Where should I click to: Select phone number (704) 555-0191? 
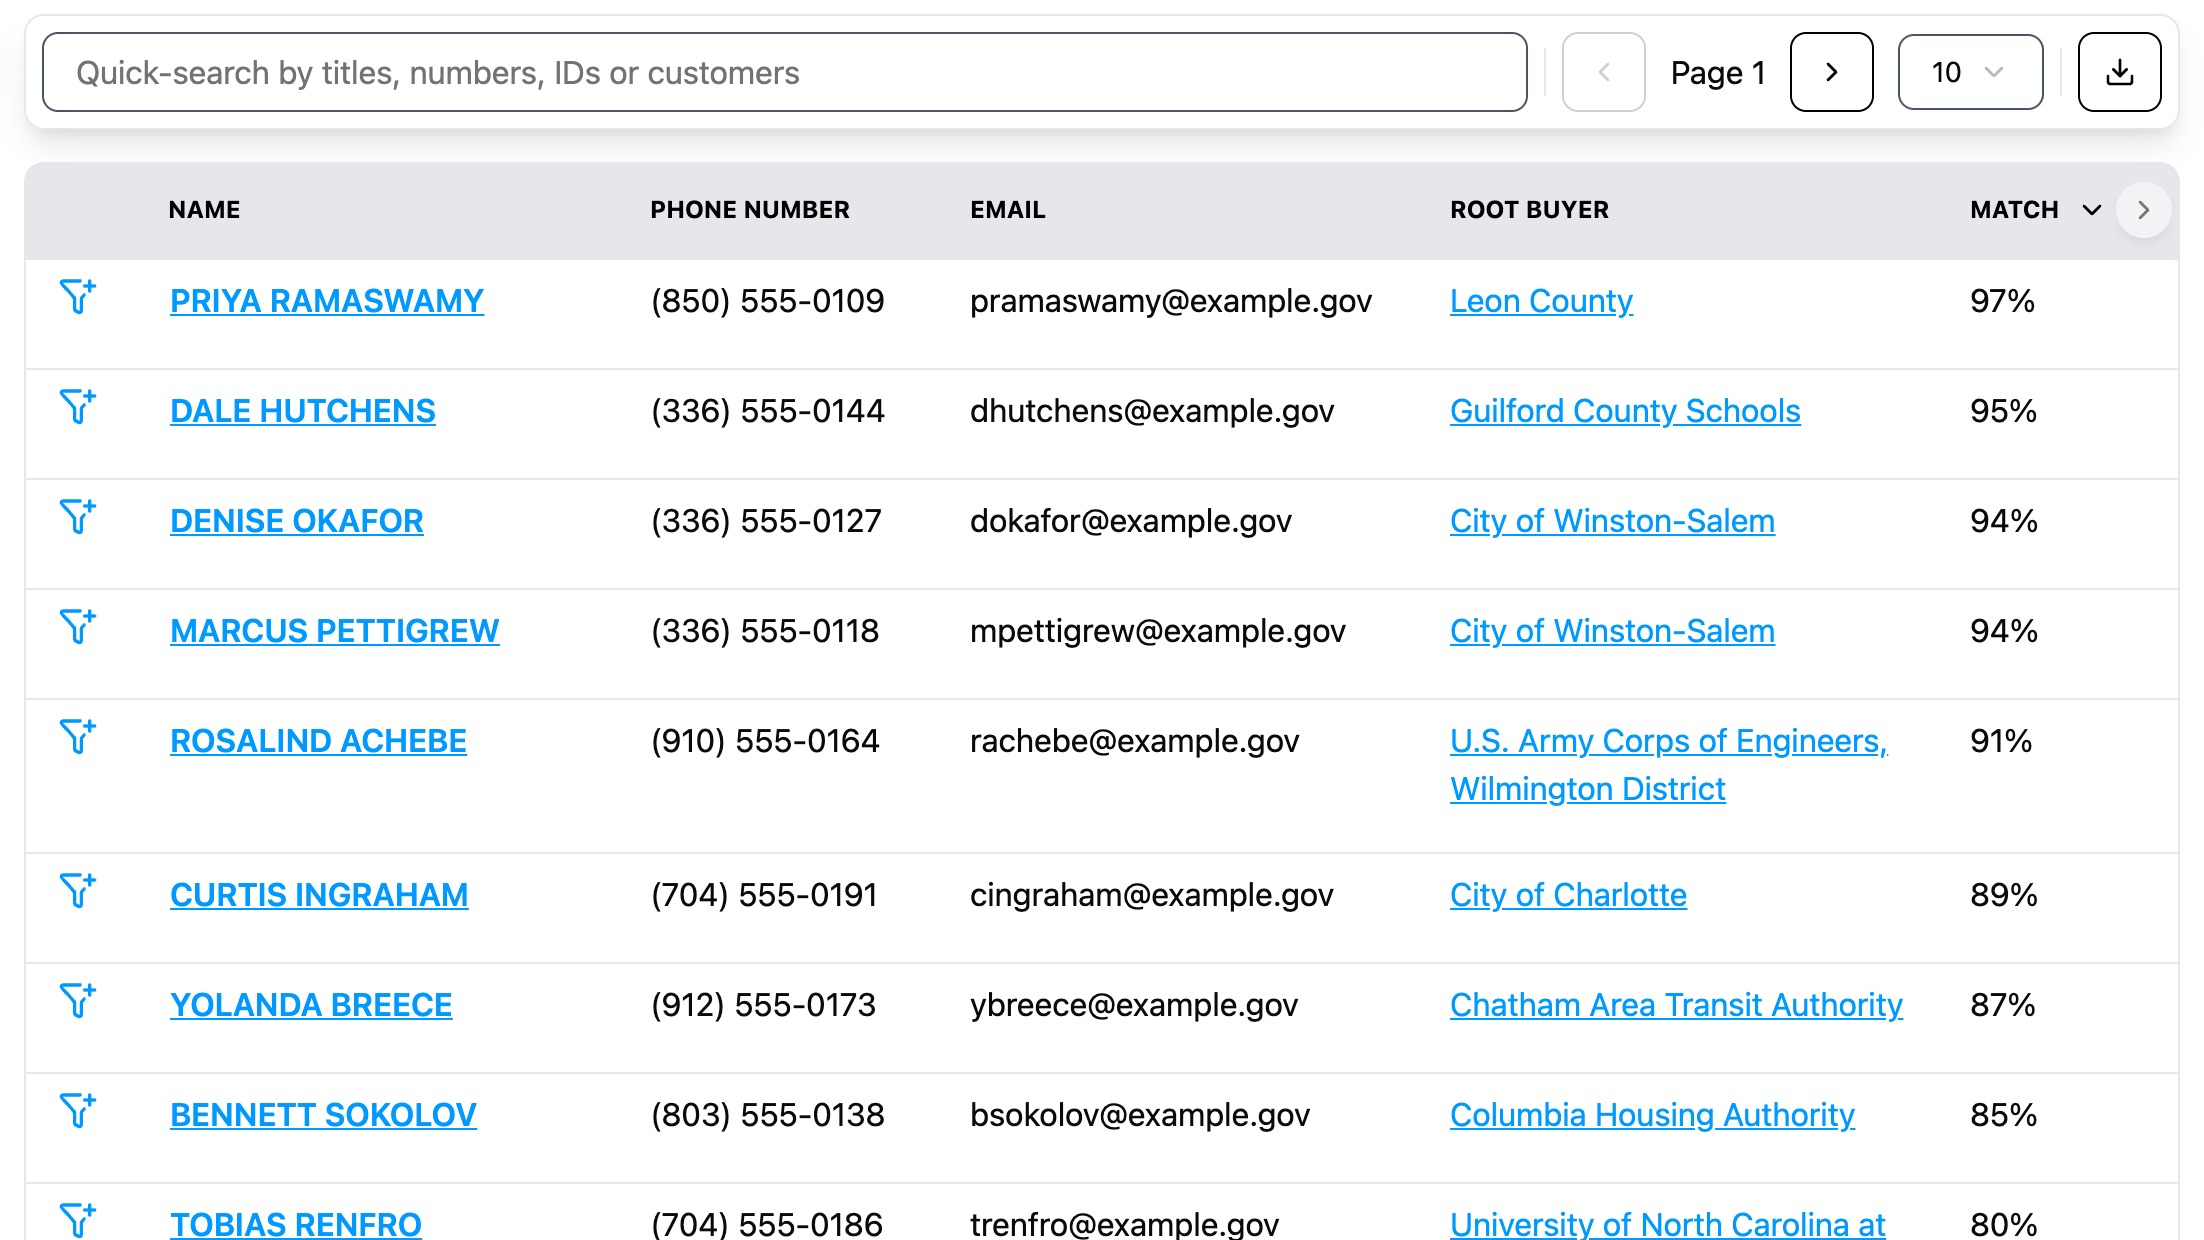click(x=764, y=895)
